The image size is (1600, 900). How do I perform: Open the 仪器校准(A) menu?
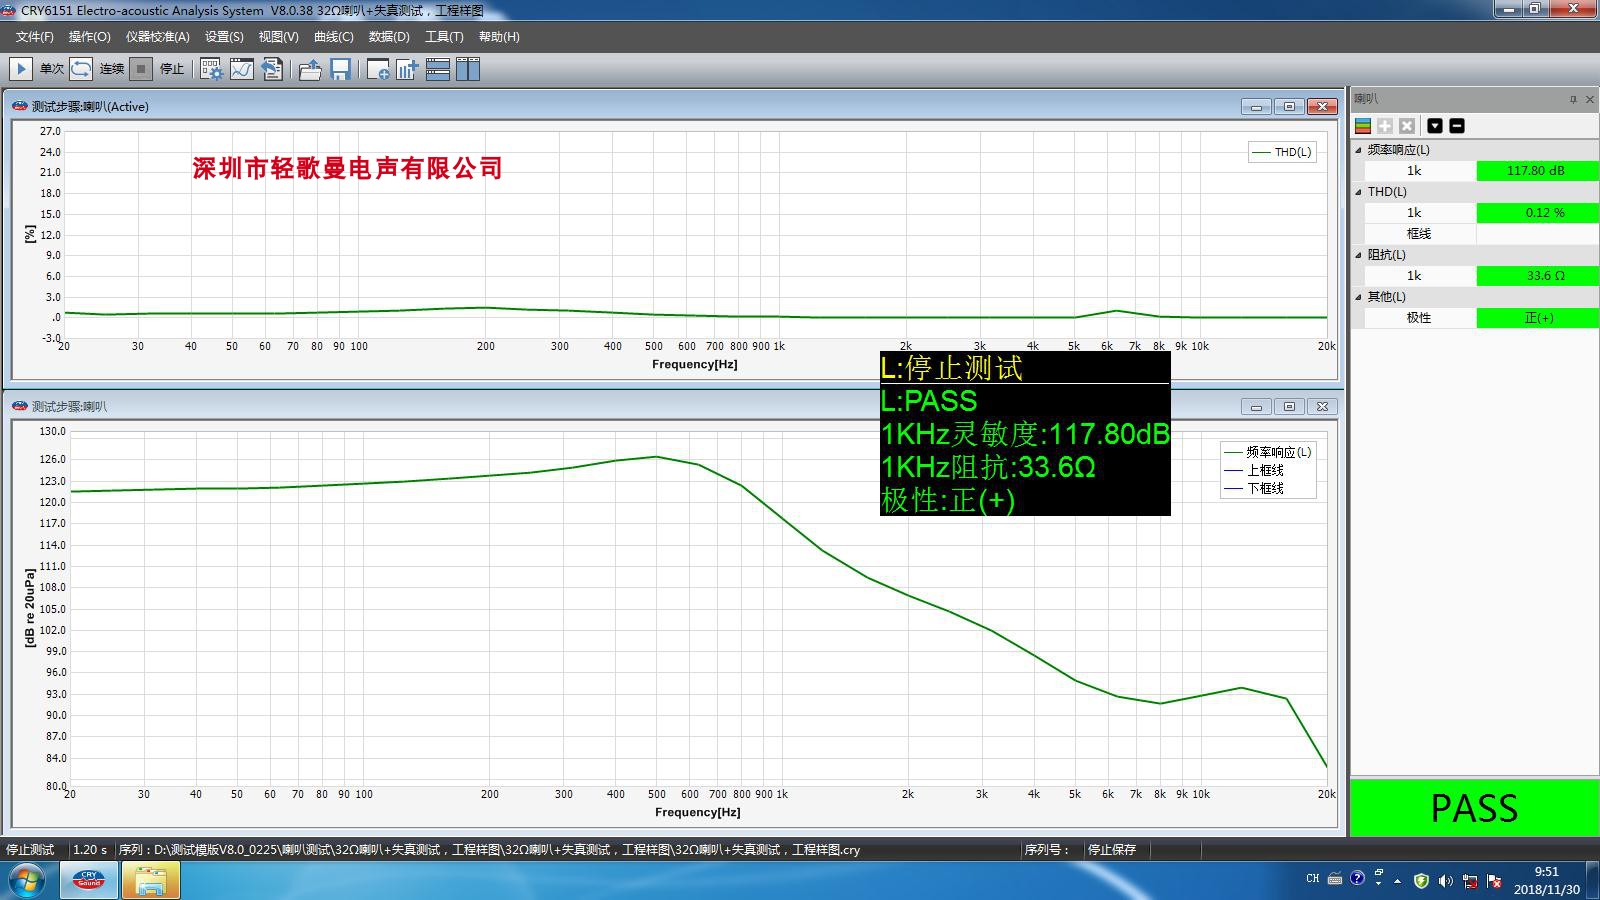(157, 37)
